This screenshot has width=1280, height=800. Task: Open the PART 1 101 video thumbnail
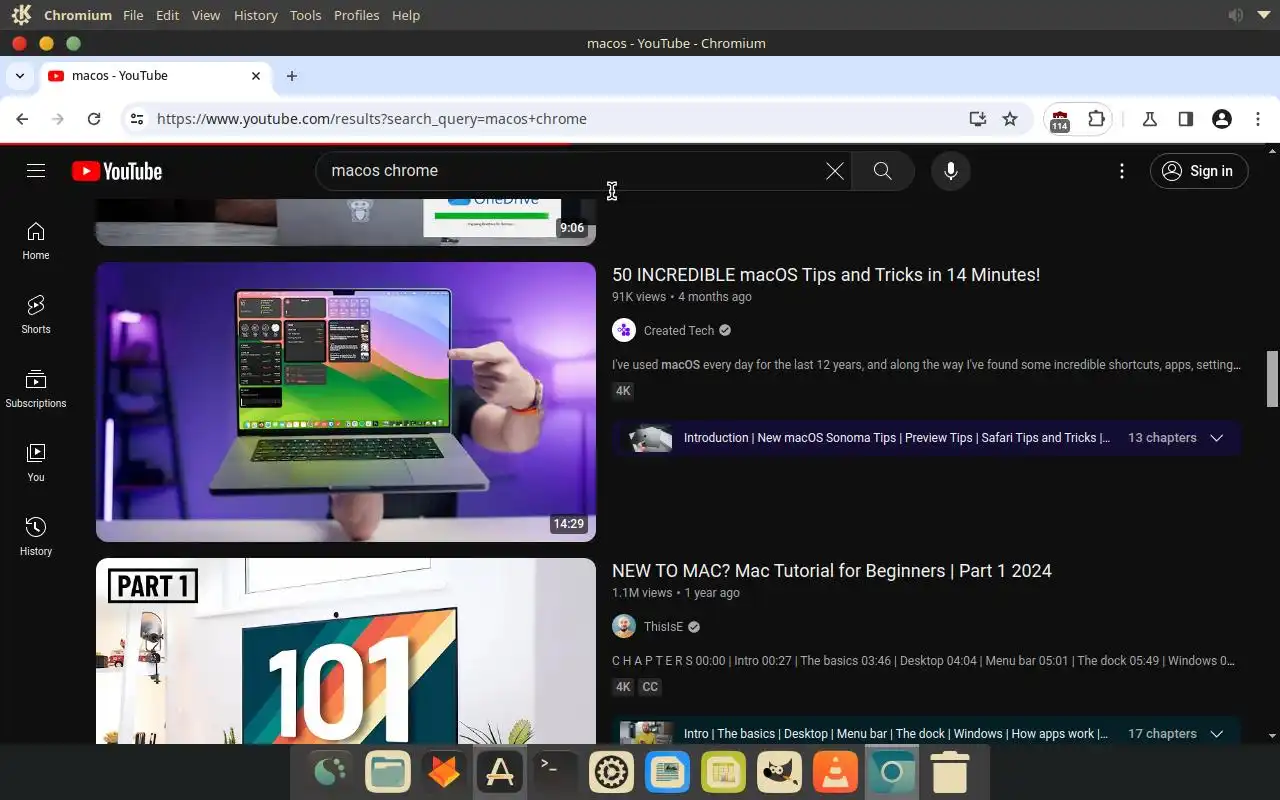tap(346, 651)
